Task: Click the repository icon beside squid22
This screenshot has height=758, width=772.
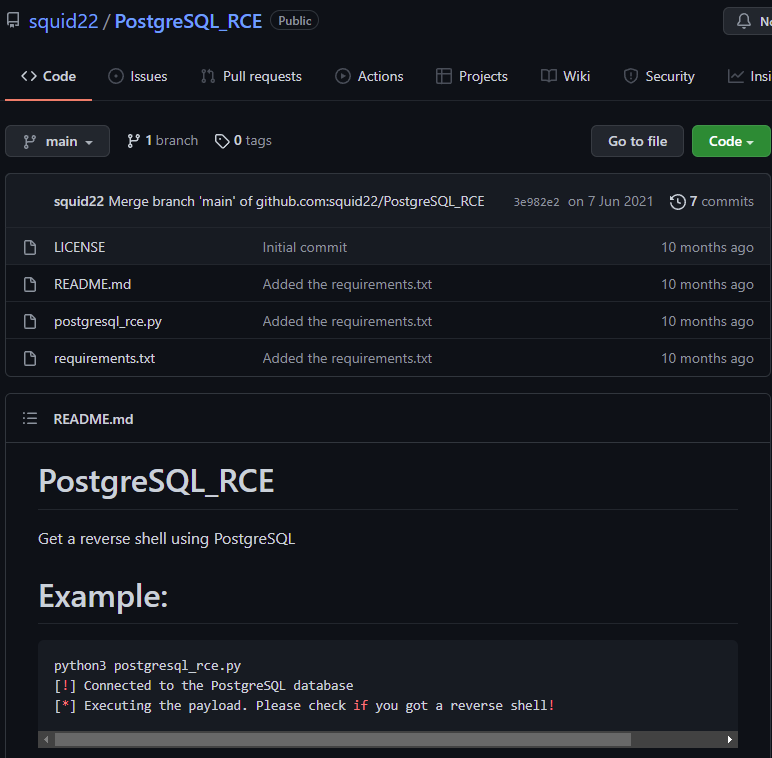Action: pos(13,21)
